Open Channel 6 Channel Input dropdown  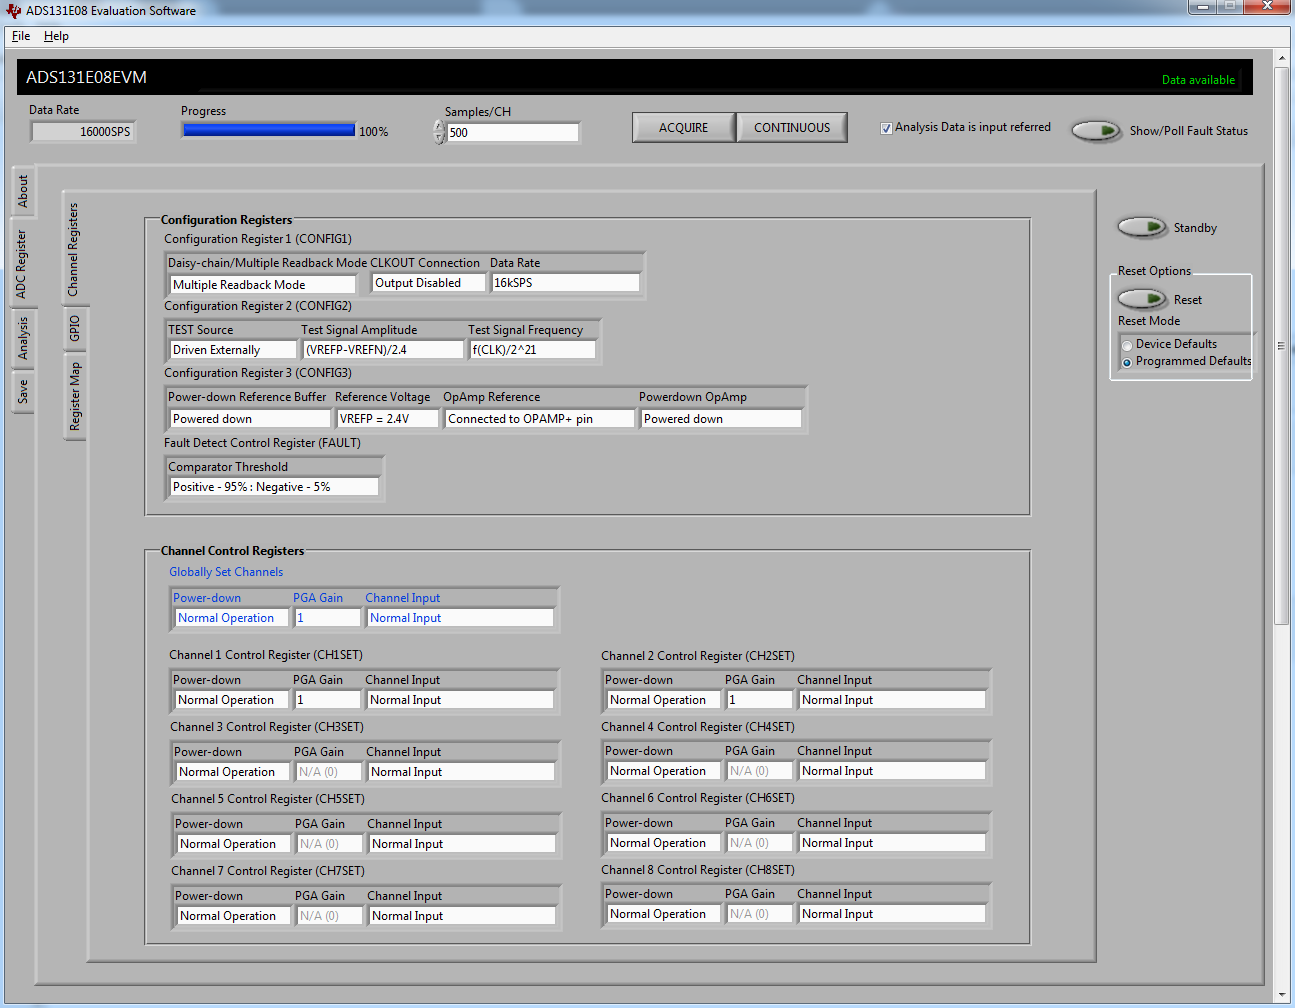click(892, 843)
